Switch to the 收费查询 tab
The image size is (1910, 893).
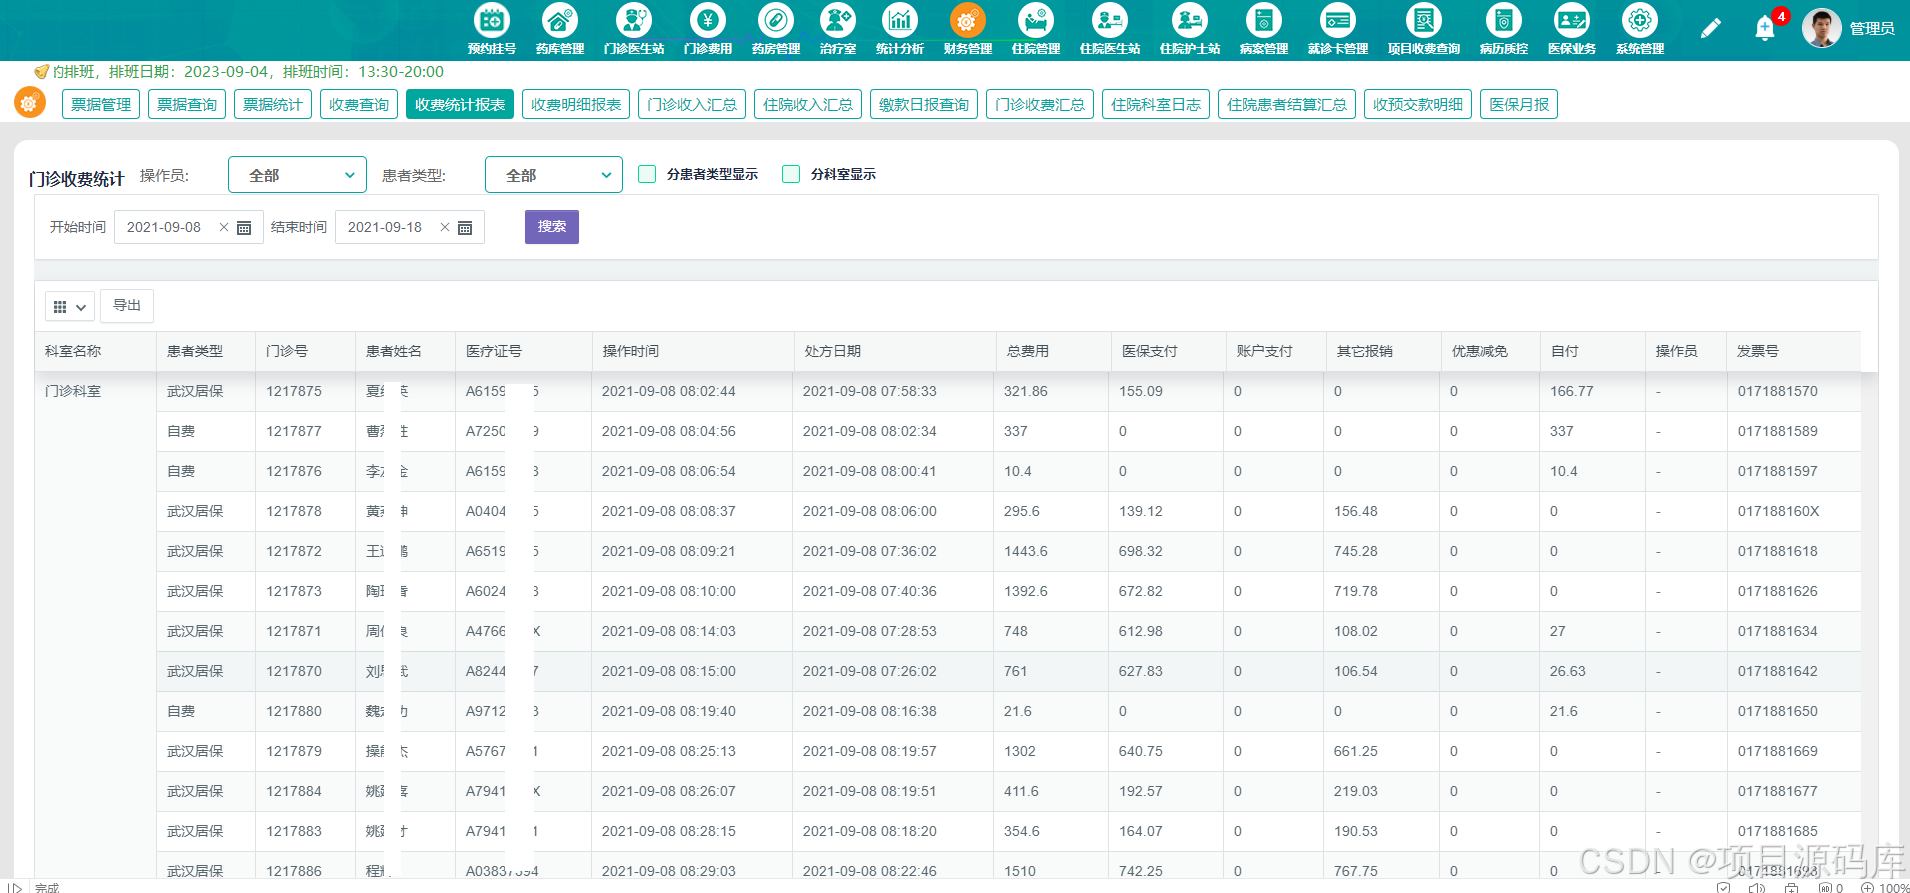click(x=359, y=104)
